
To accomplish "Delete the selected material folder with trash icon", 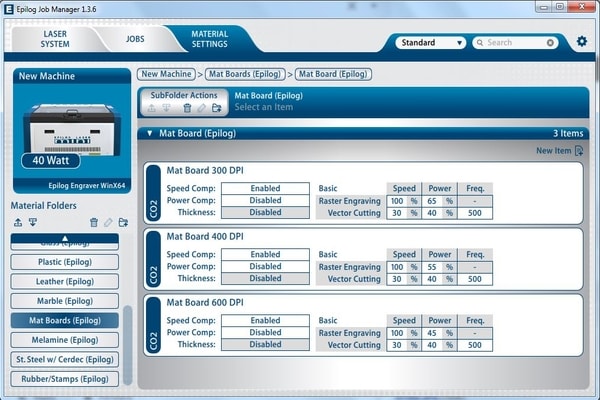I will click(x=94, y=222).
